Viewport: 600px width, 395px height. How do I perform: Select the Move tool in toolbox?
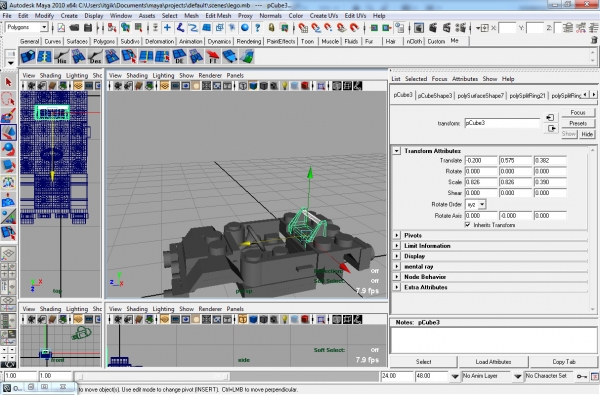[x=8, y=132]
